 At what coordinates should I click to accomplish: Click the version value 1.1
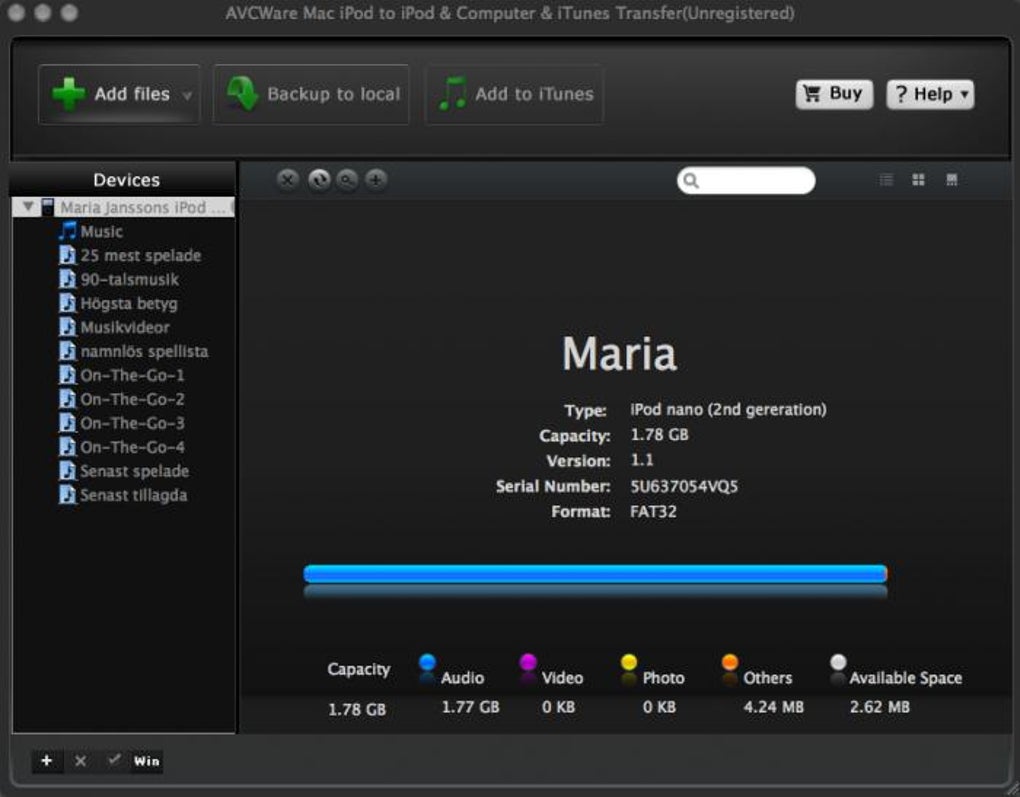coord(641,460)
